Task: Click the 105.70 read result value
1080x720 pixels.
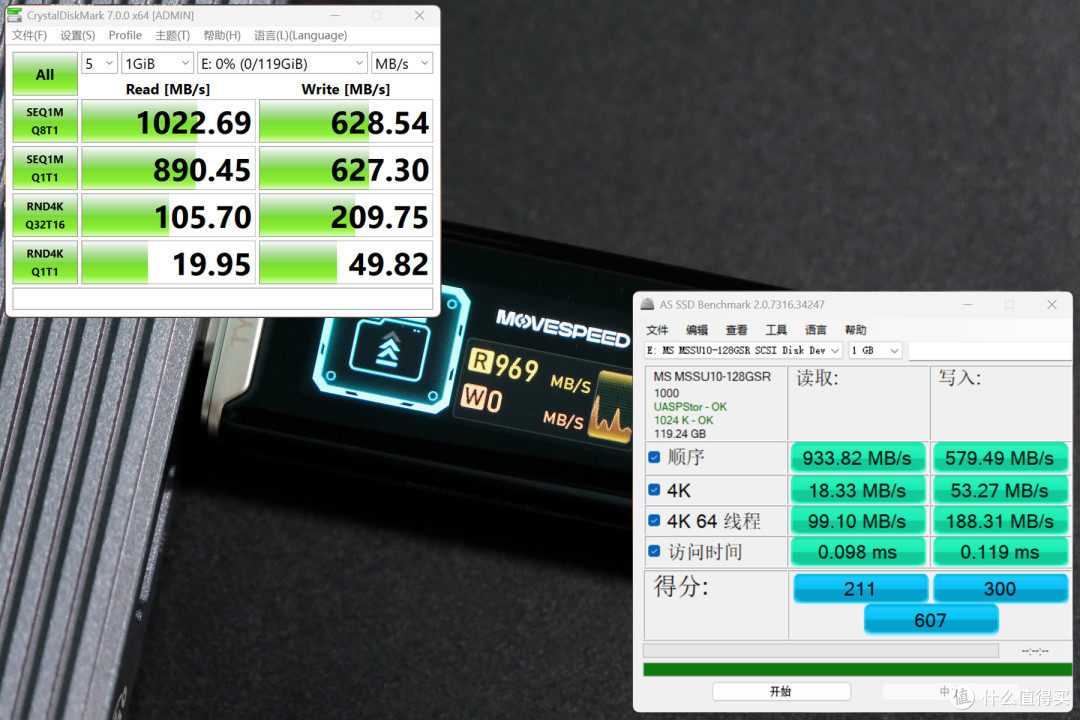Action: [168, 216]
